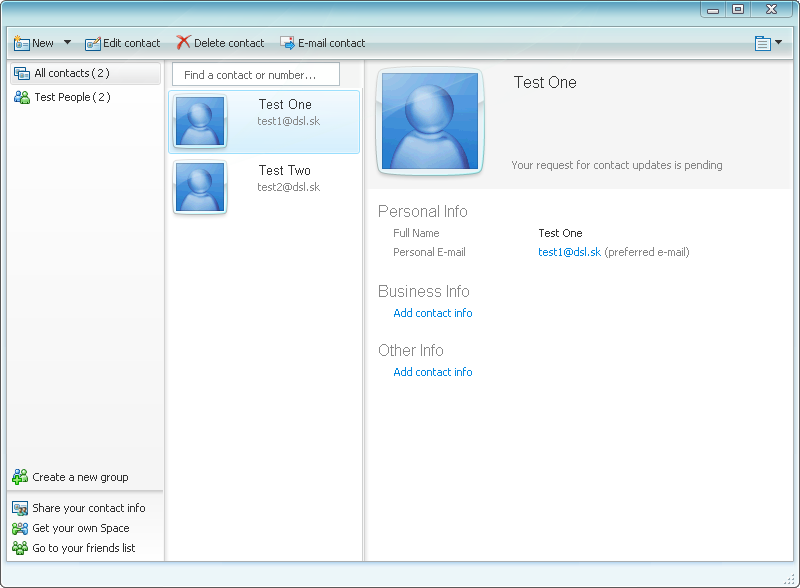The width and height of the screenshot is (800, 588).
Task: Click Test One name in contact list
Action: pyautogui.click(x=285, y=105)
